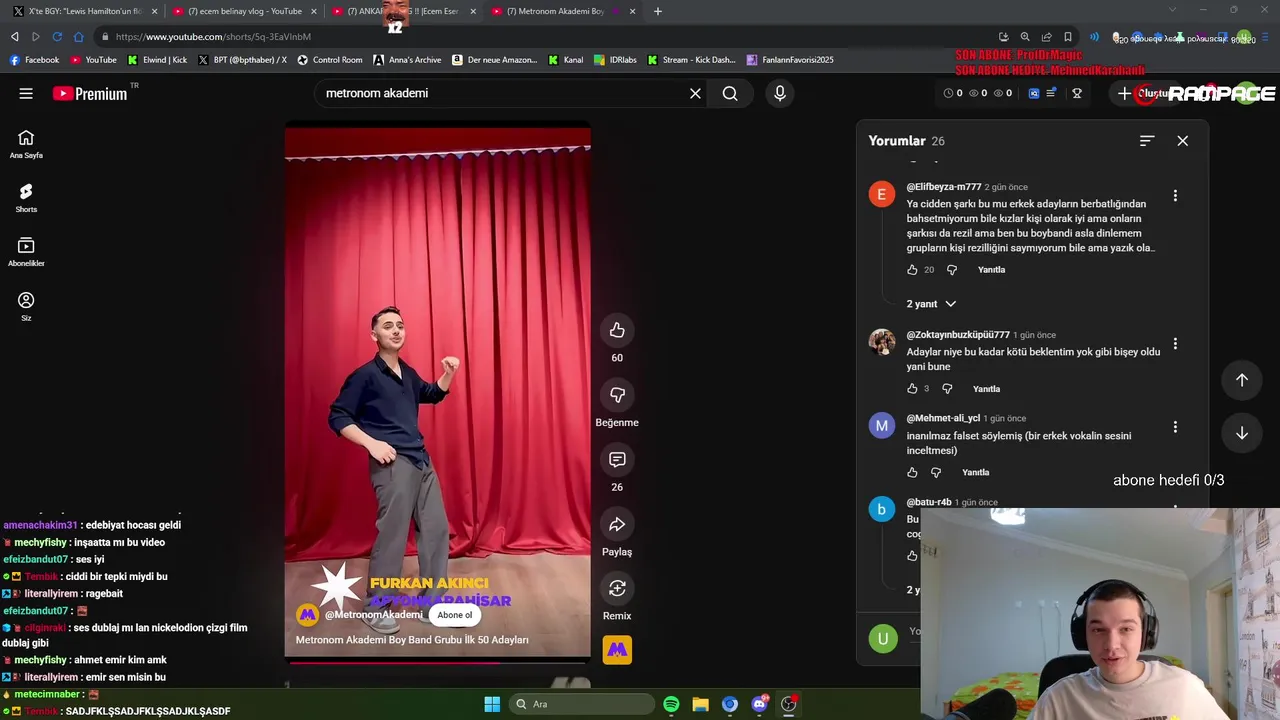Reload the page with the browser refresh icon
This screenshot has height=720, width=1280.
pos(57,37)
